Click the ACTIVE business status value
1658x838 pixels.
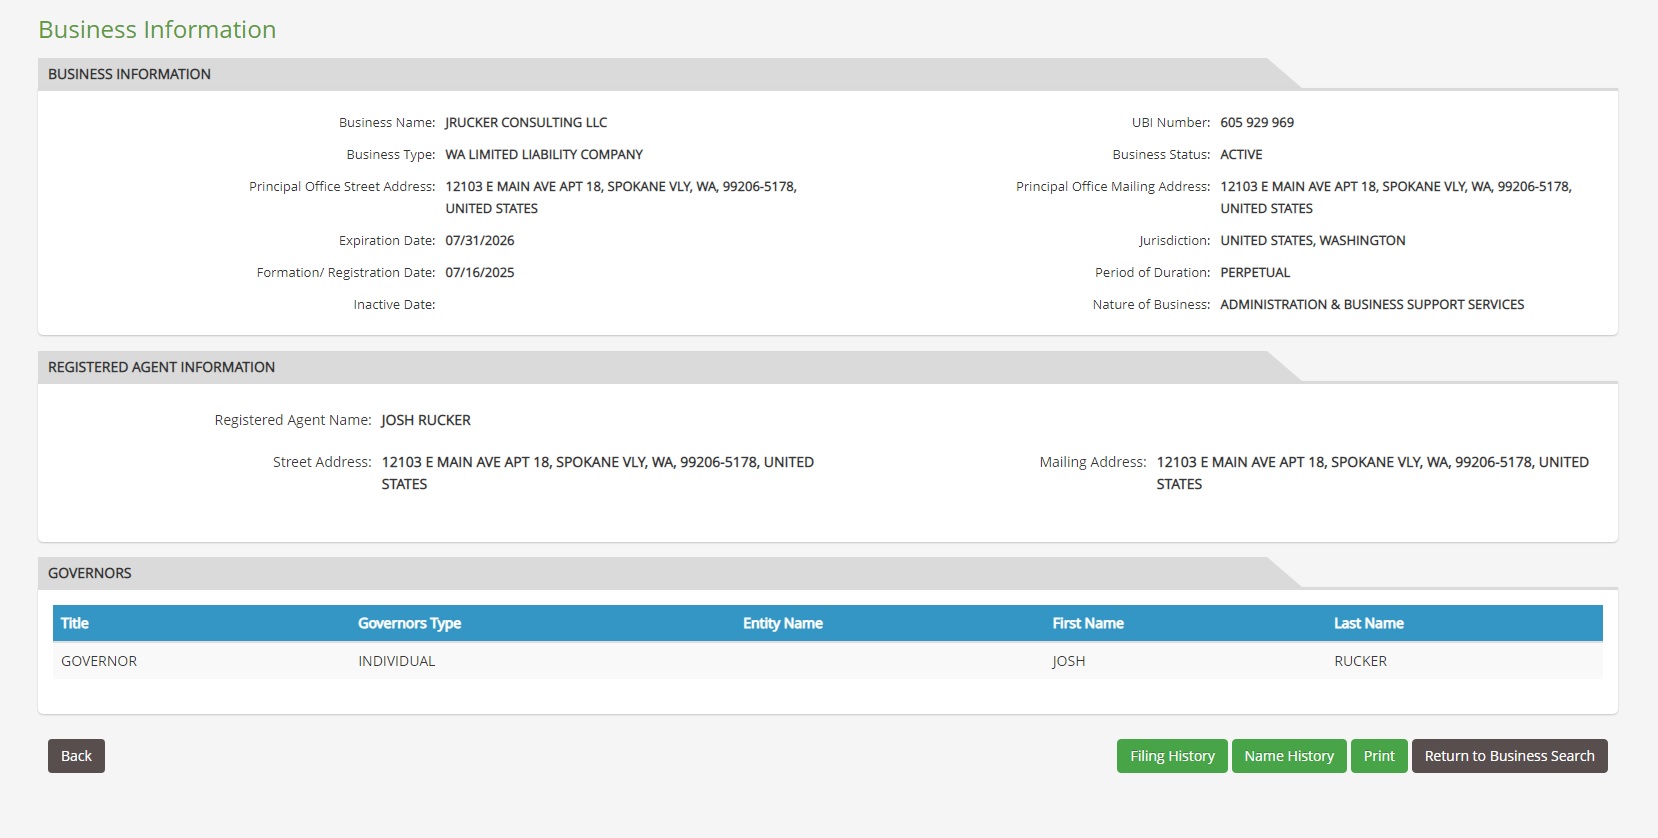[1241, 155]
